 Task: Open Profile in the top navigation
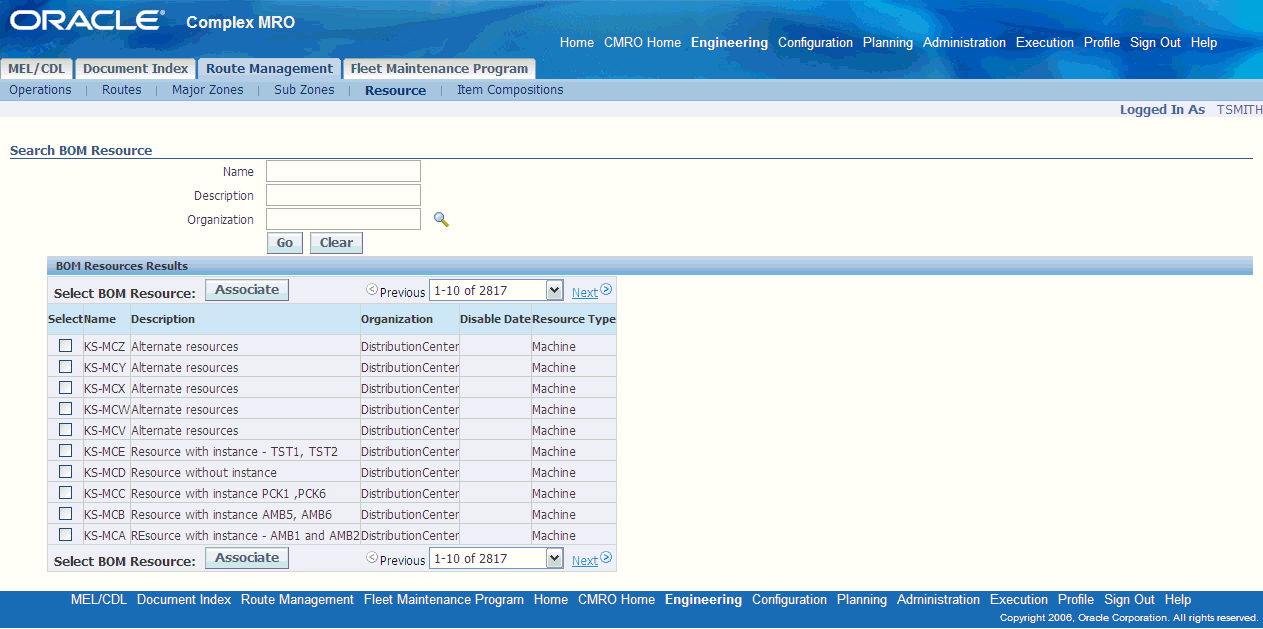(1102, 43)
